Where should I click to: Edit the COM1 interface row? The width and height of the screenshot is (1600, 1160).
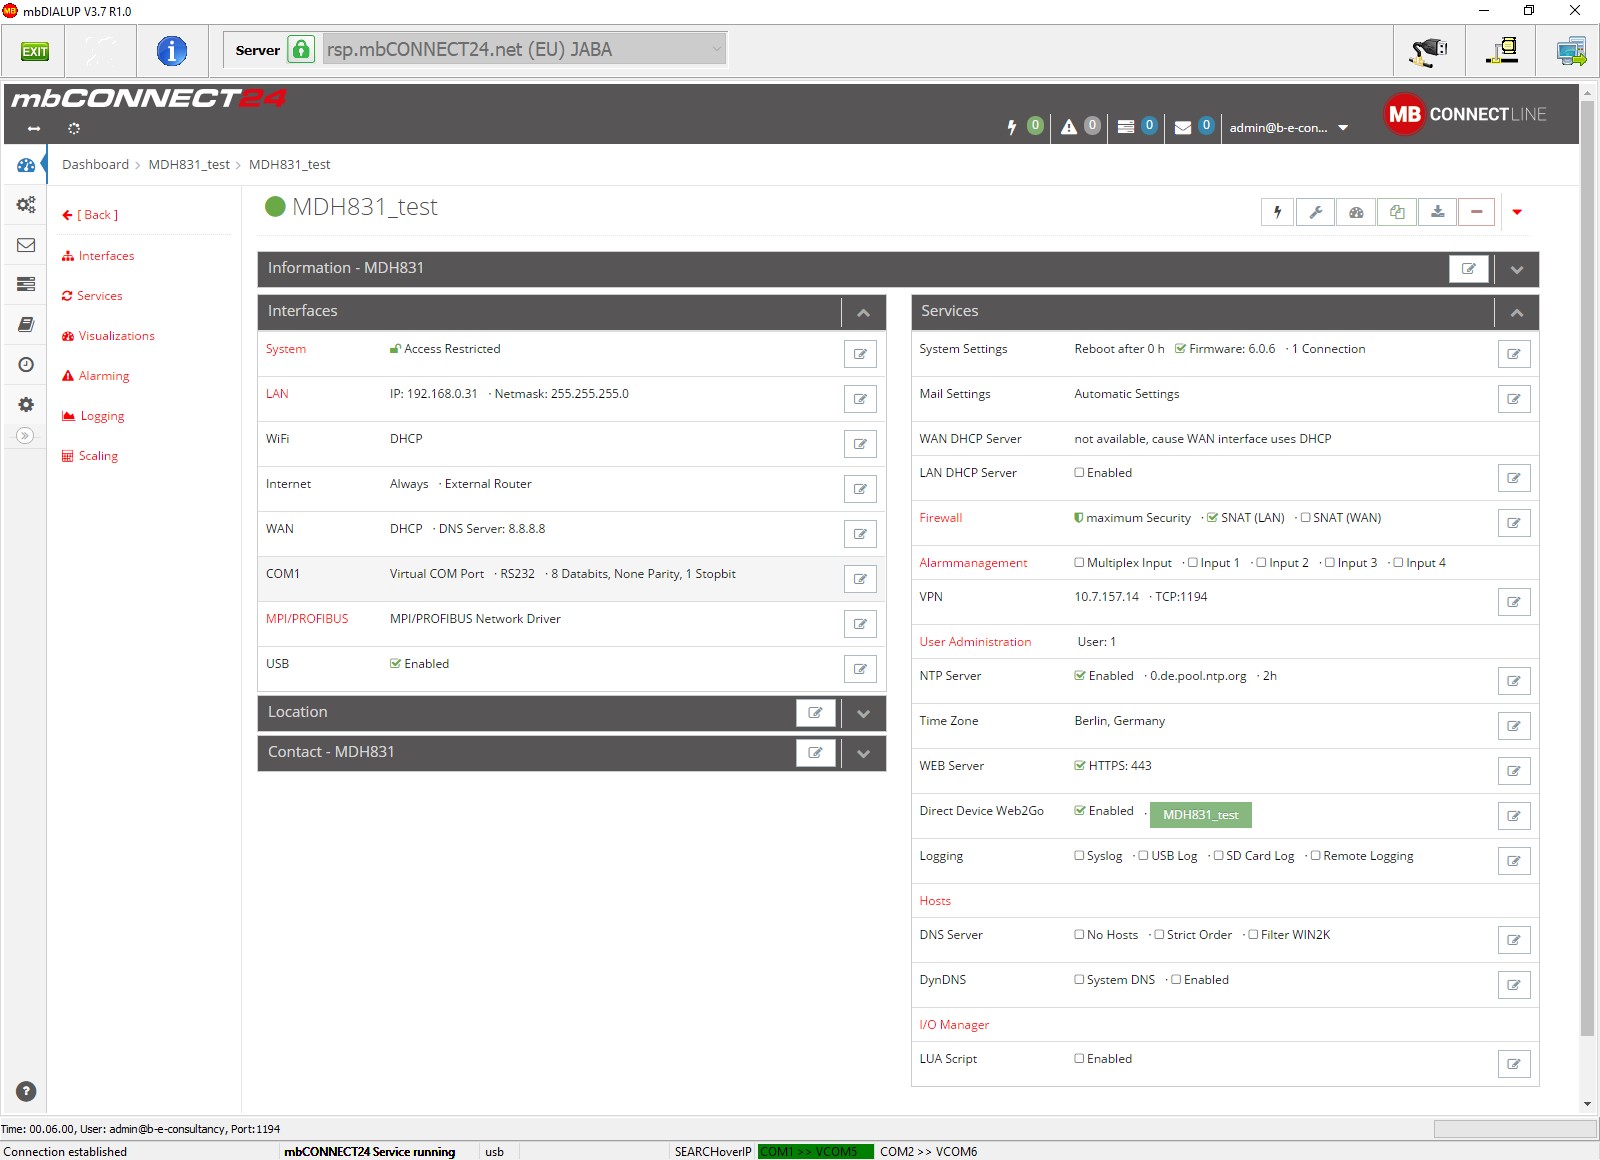click(x=860, y=579)
